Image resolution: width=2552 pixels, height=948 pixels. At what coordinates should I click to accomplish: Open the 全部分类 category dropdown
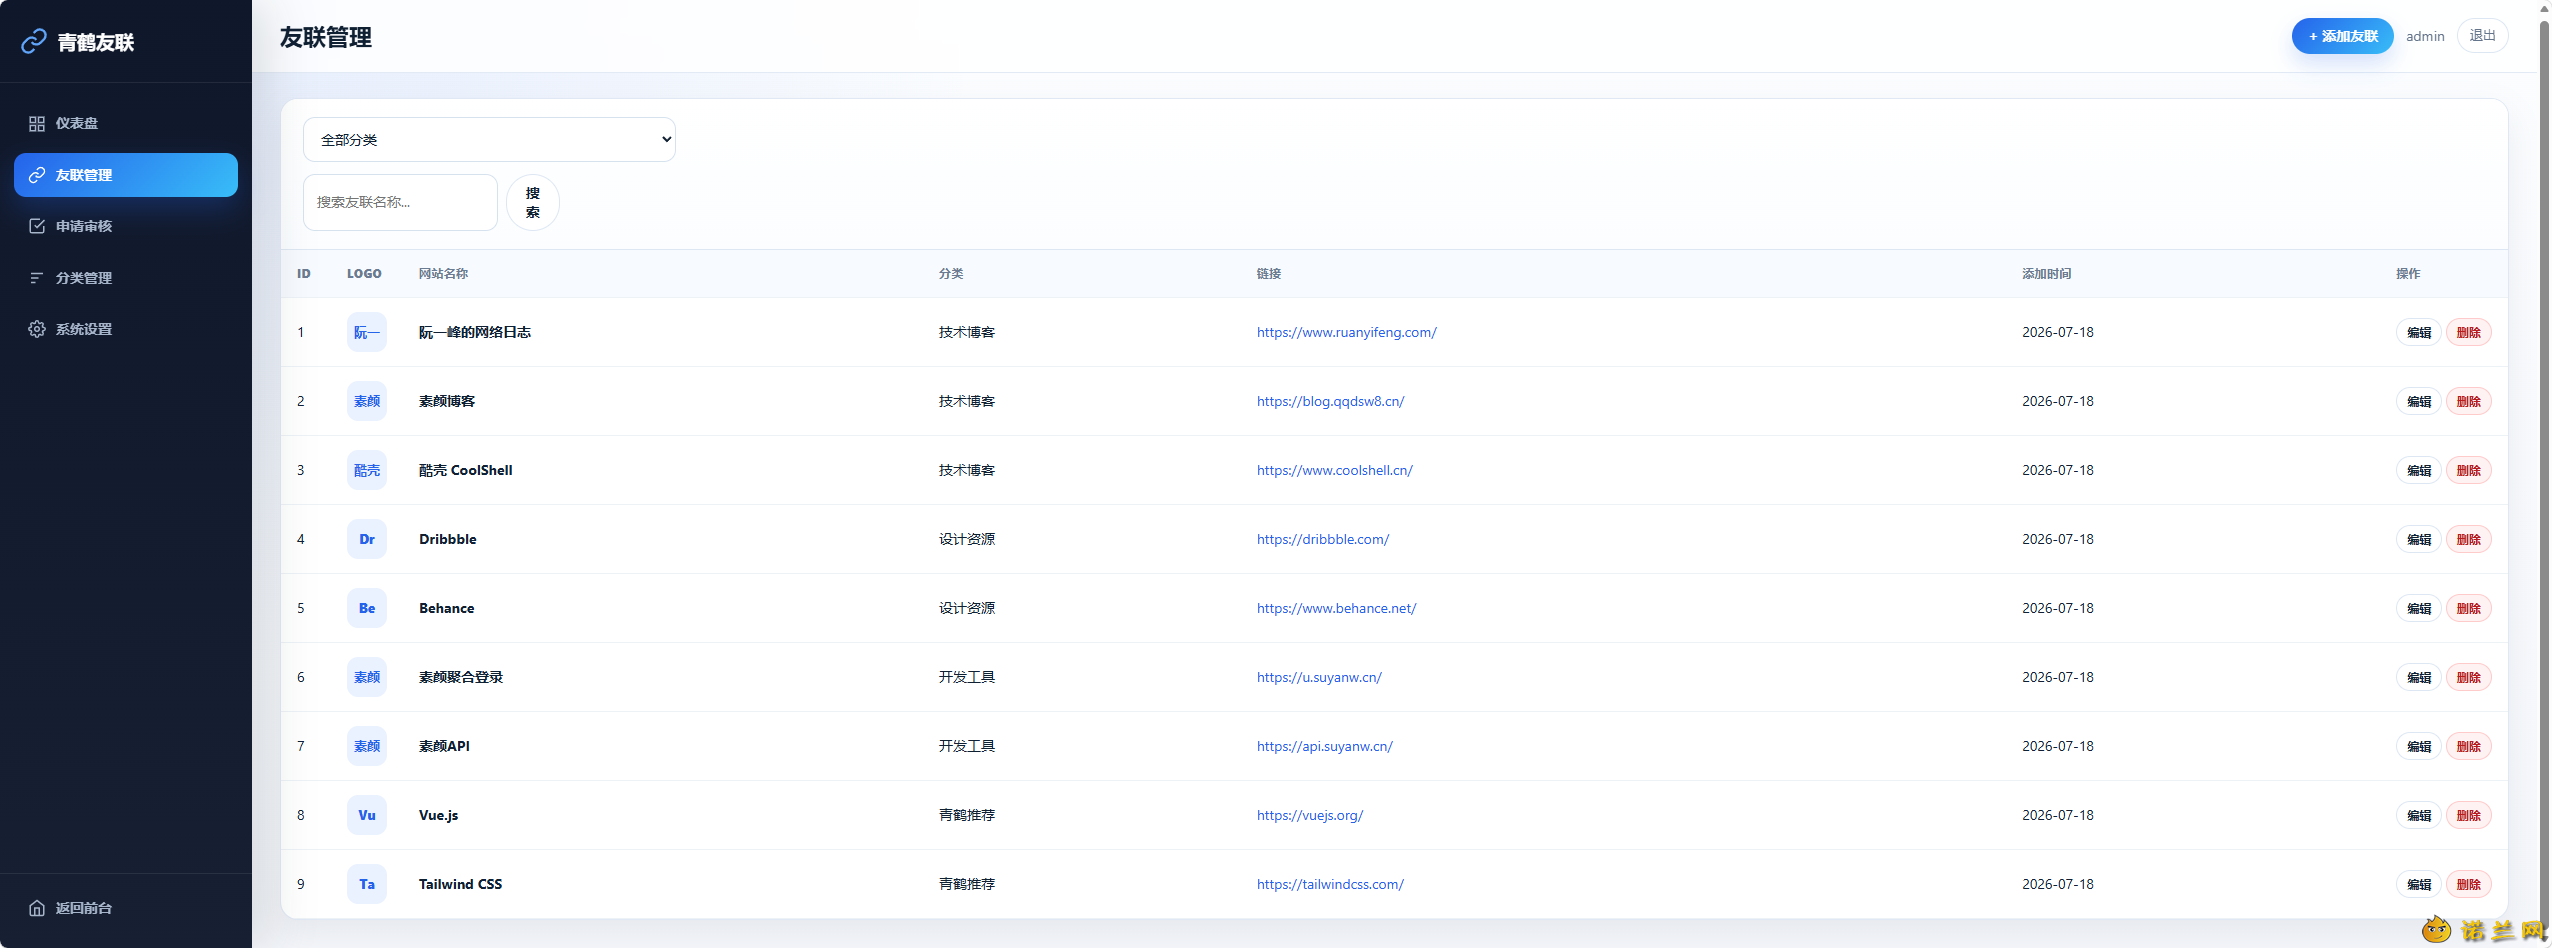point(489,140)
